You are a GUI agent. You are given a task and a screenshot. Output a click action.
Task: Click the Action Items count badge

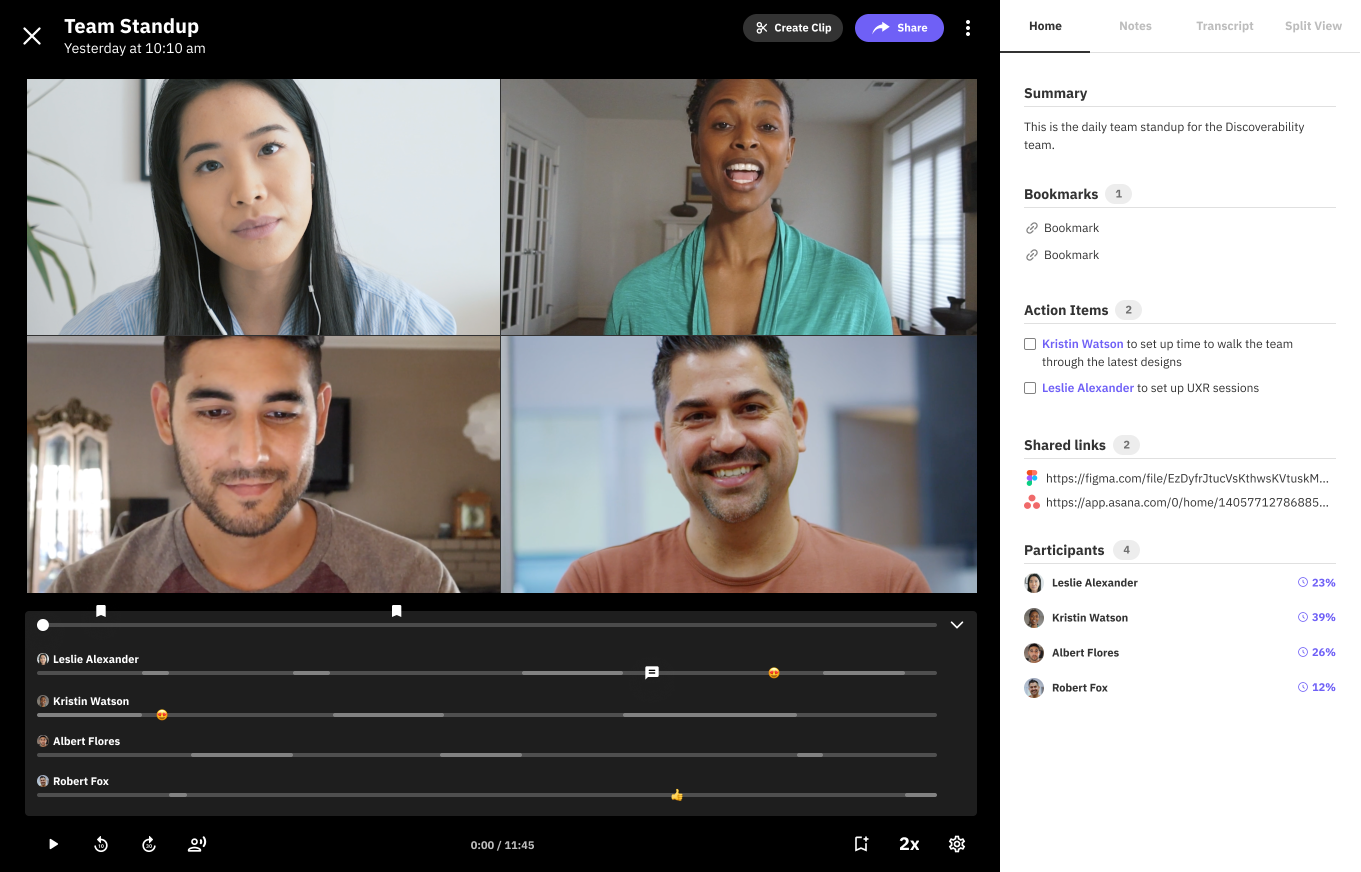[x=1128, y=310]
